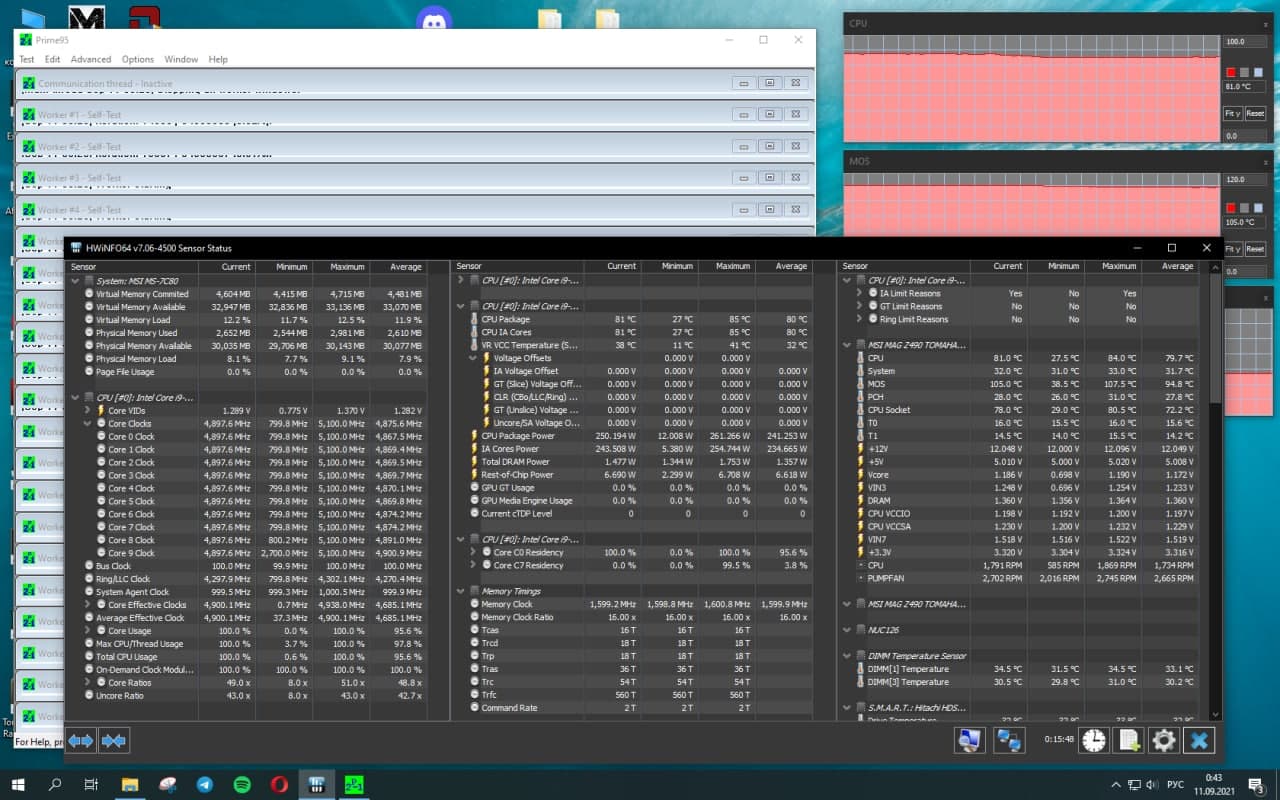Open the Window menu in Prime95
This screenshot has width=1280, height=800.
click(181, 60)
